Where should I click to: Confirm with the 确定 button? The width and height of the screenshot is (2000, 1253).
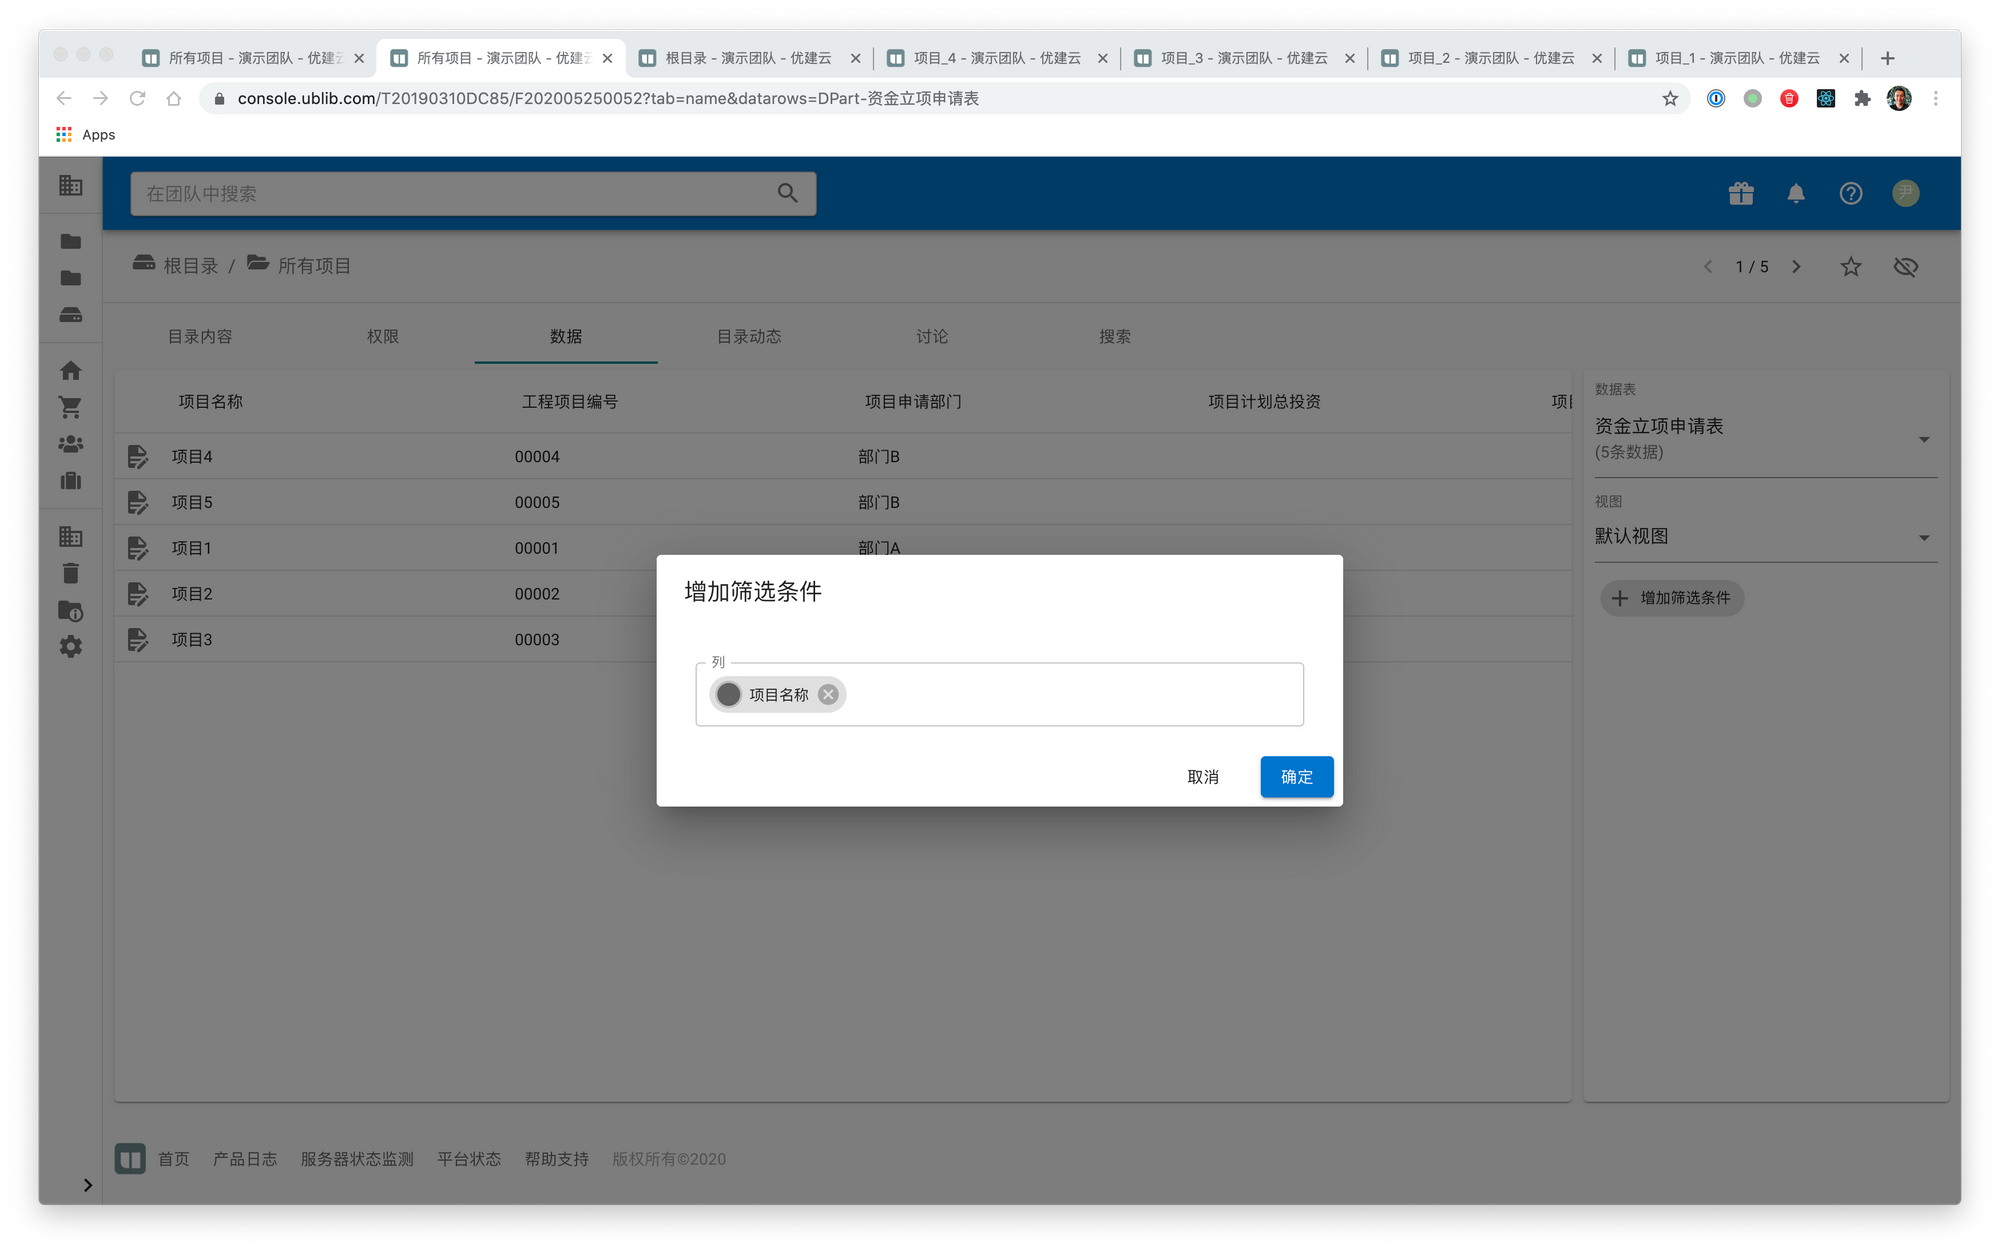pos(1296,777)
